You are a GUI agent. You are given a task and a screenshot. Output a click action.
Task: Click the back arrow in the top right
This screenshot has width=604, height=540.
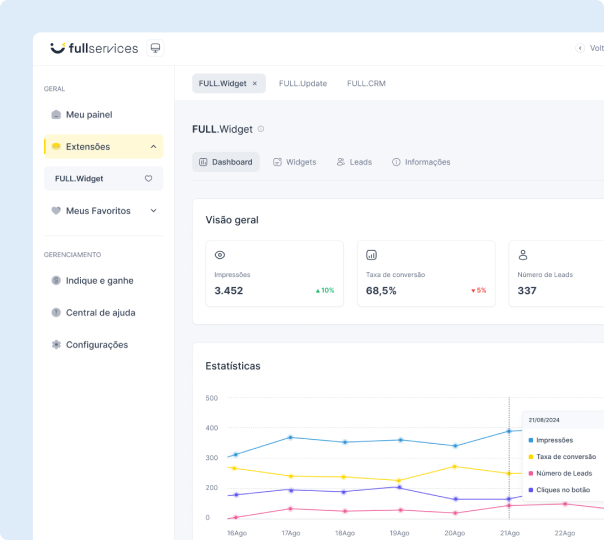tap(579, 48)
